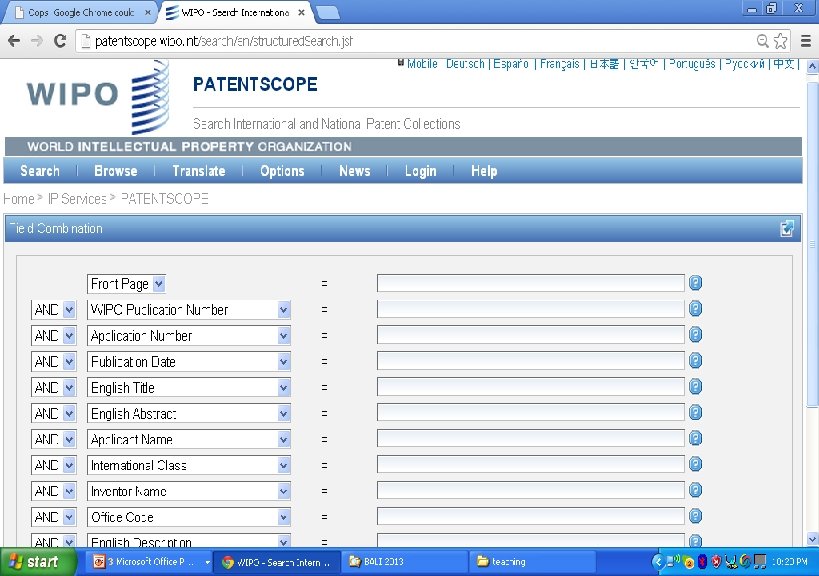Screen dimensions: 819x576
Task: Bookmark page with the star icon
Action: coord(780,41)
